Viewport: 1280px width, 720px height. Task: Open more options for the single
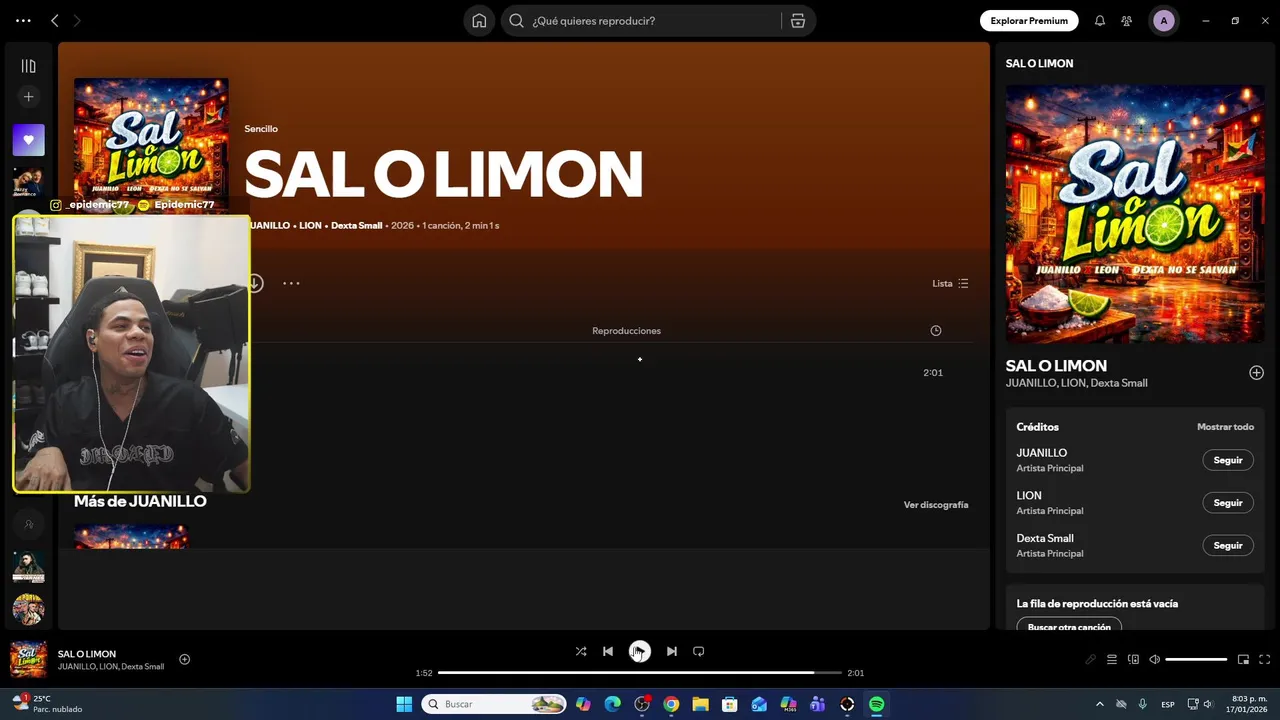point(291,283)
